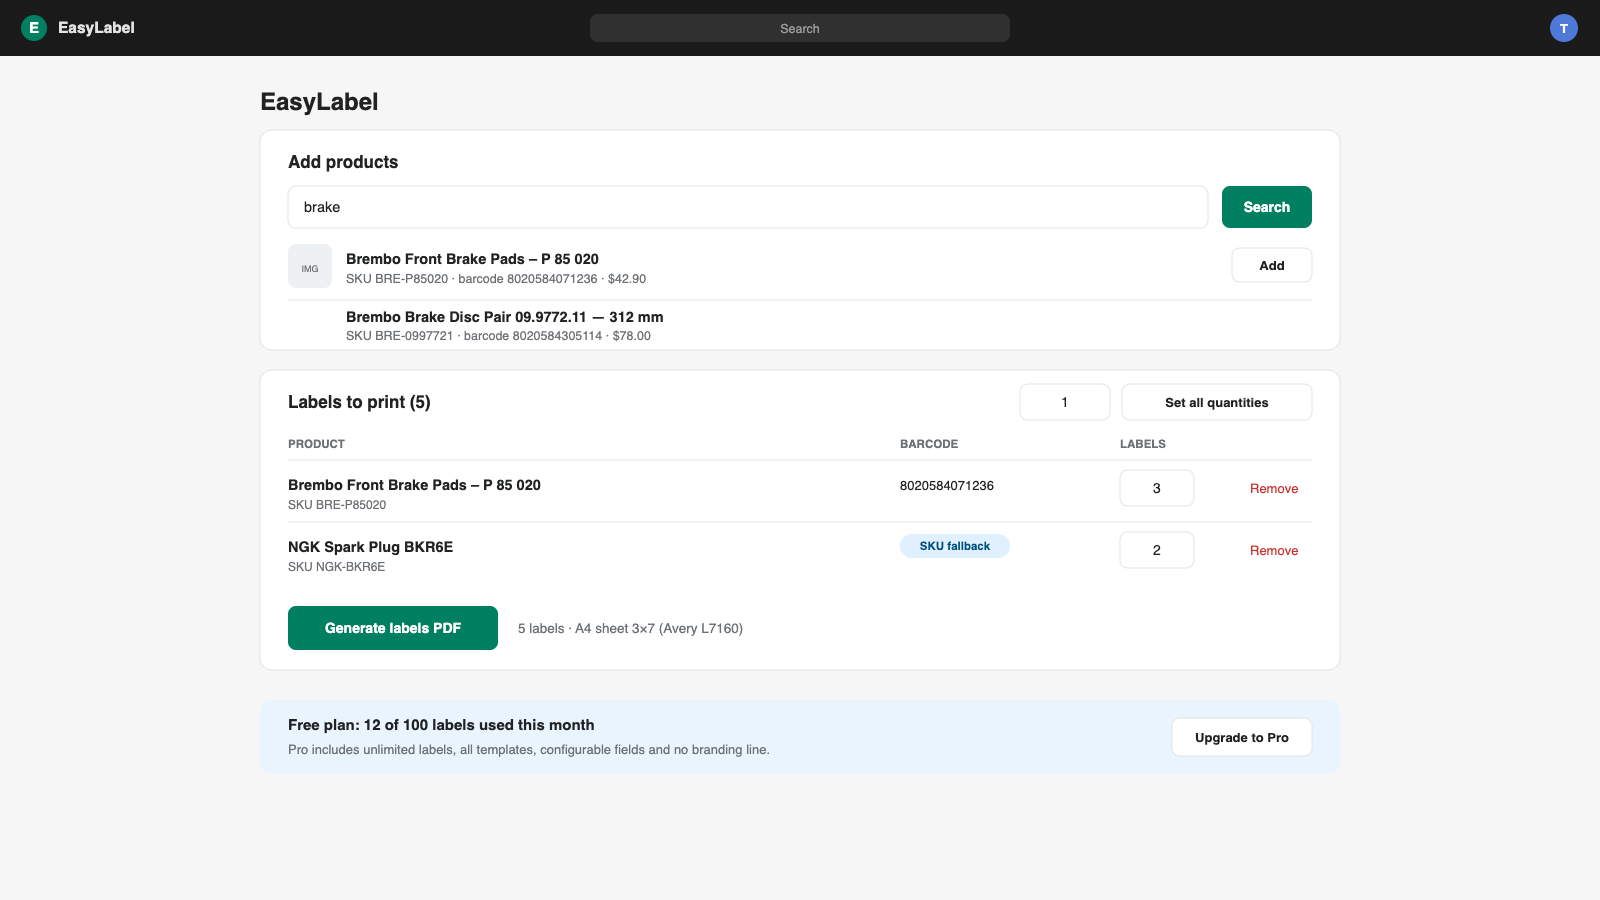The height and width of the screenshot is (900, 1600).
Task: Click the EasyLabel brand name in top bar
Action: pos(96,28)
